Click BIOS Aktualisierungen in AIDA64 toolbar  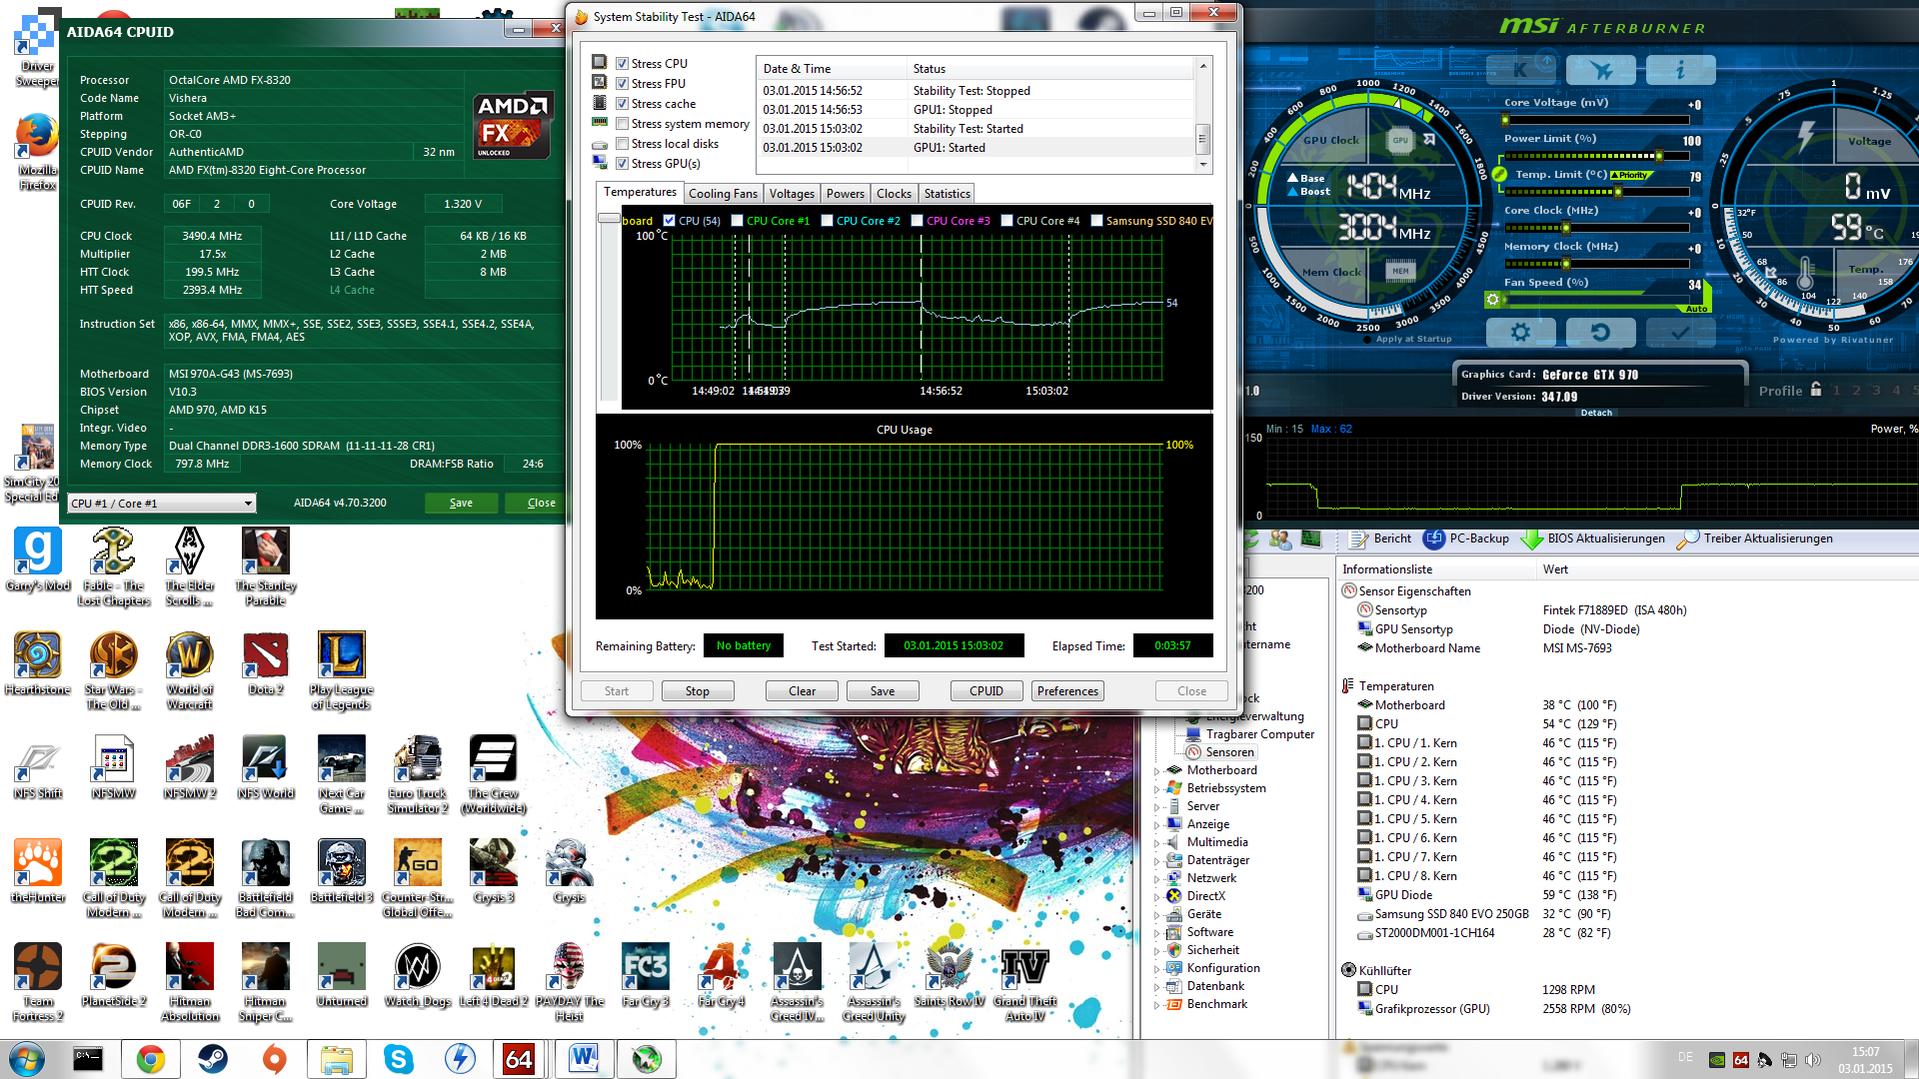[x=1593, y=539]
